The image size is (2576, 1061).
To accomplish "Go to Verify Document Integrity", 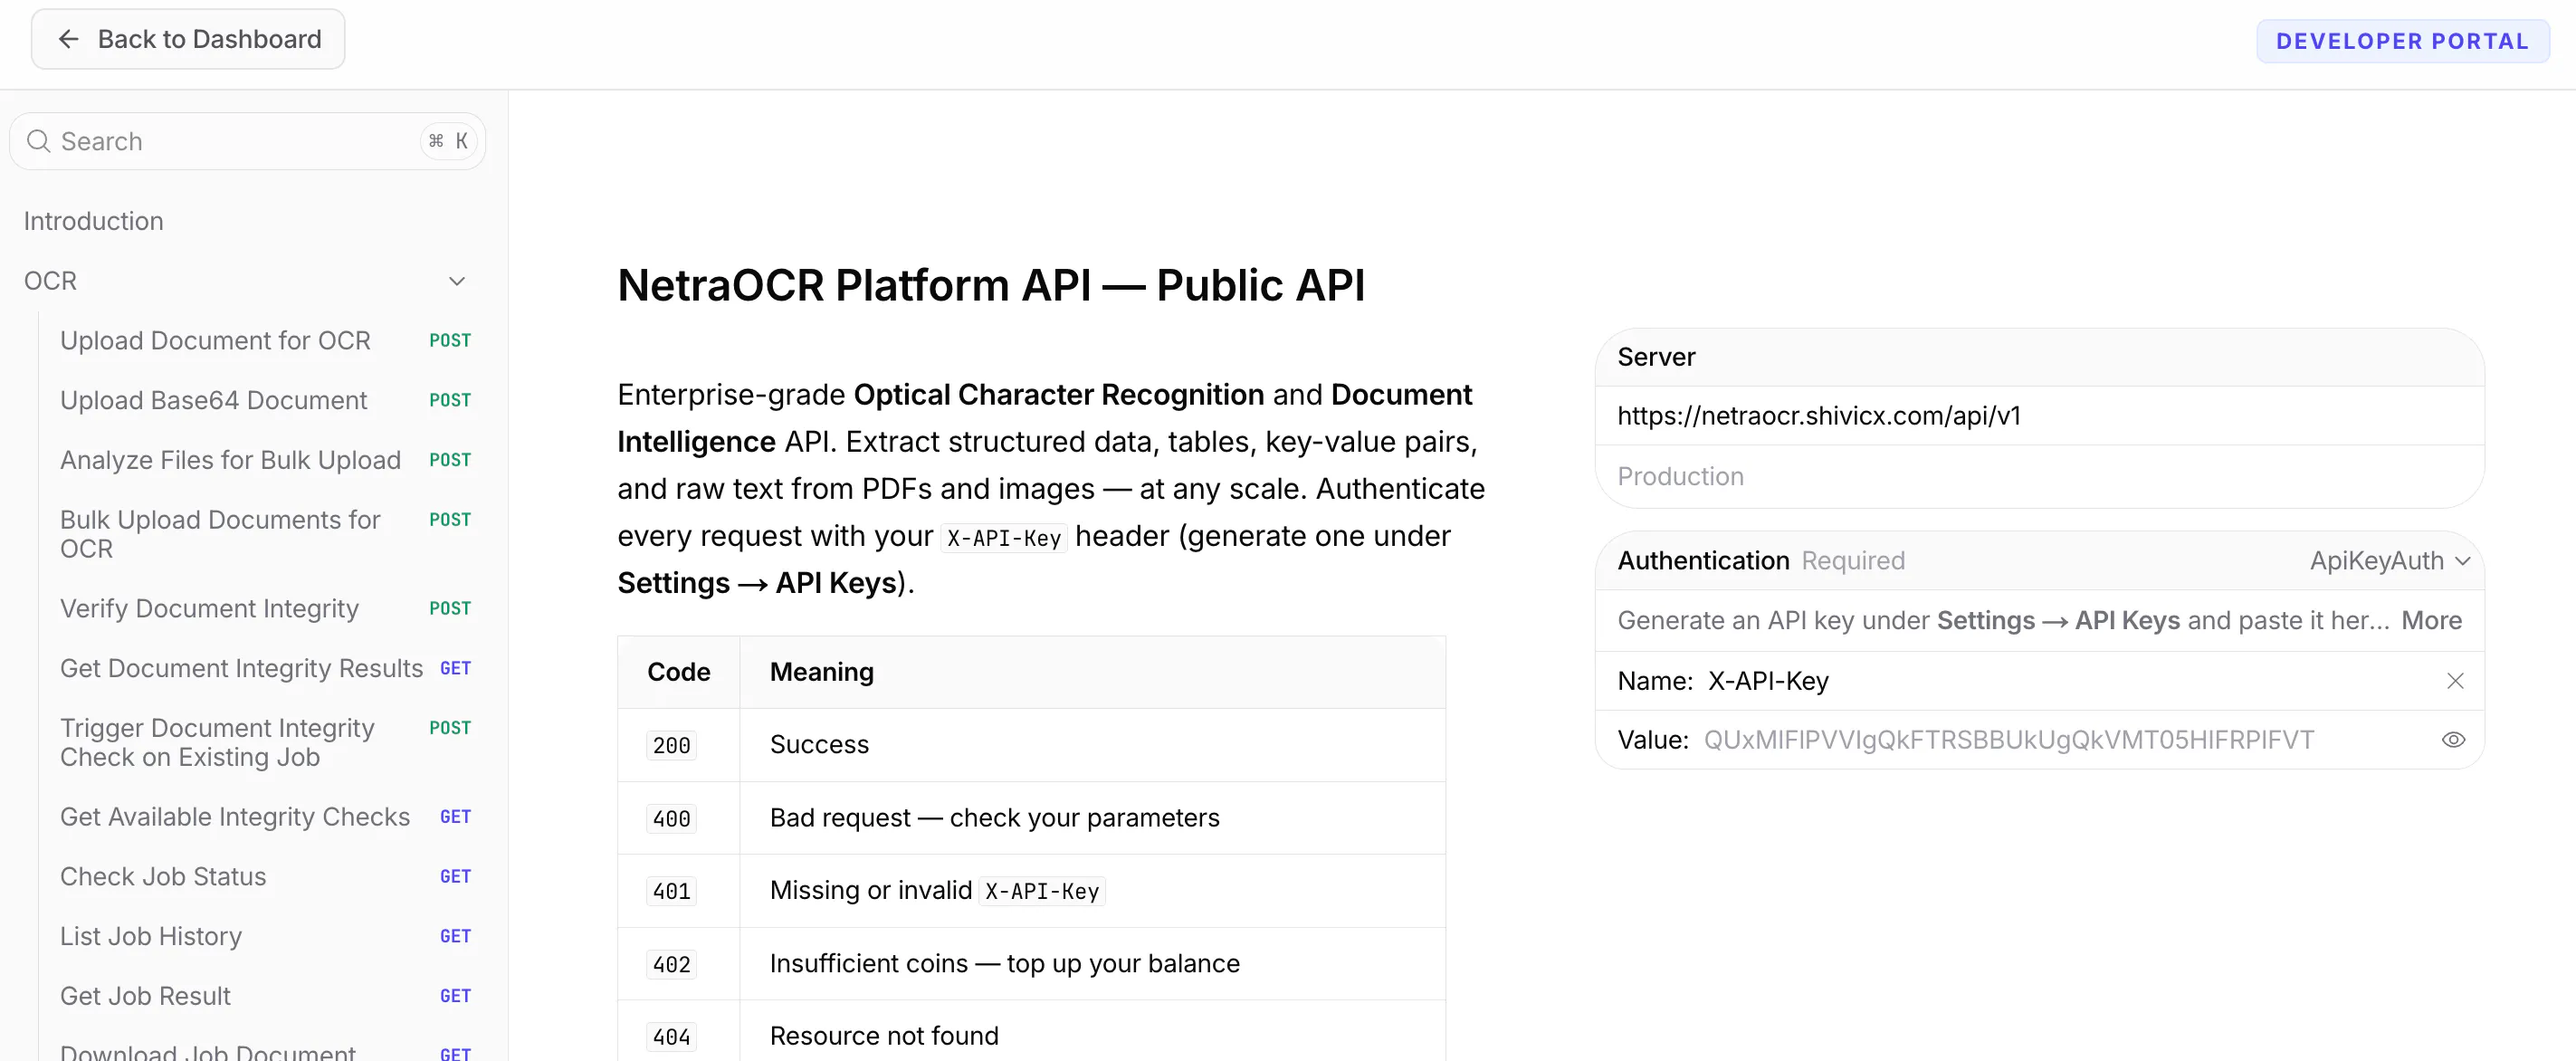I will tap(265, 609).
